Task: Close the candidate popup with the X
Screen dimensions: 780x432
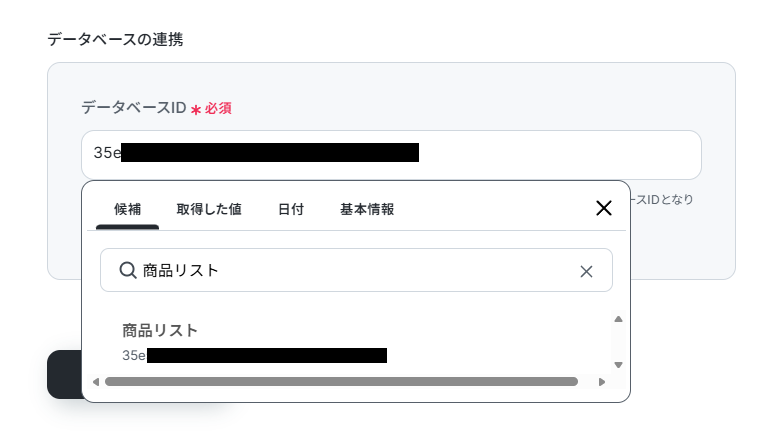Action: pos(603,208)
